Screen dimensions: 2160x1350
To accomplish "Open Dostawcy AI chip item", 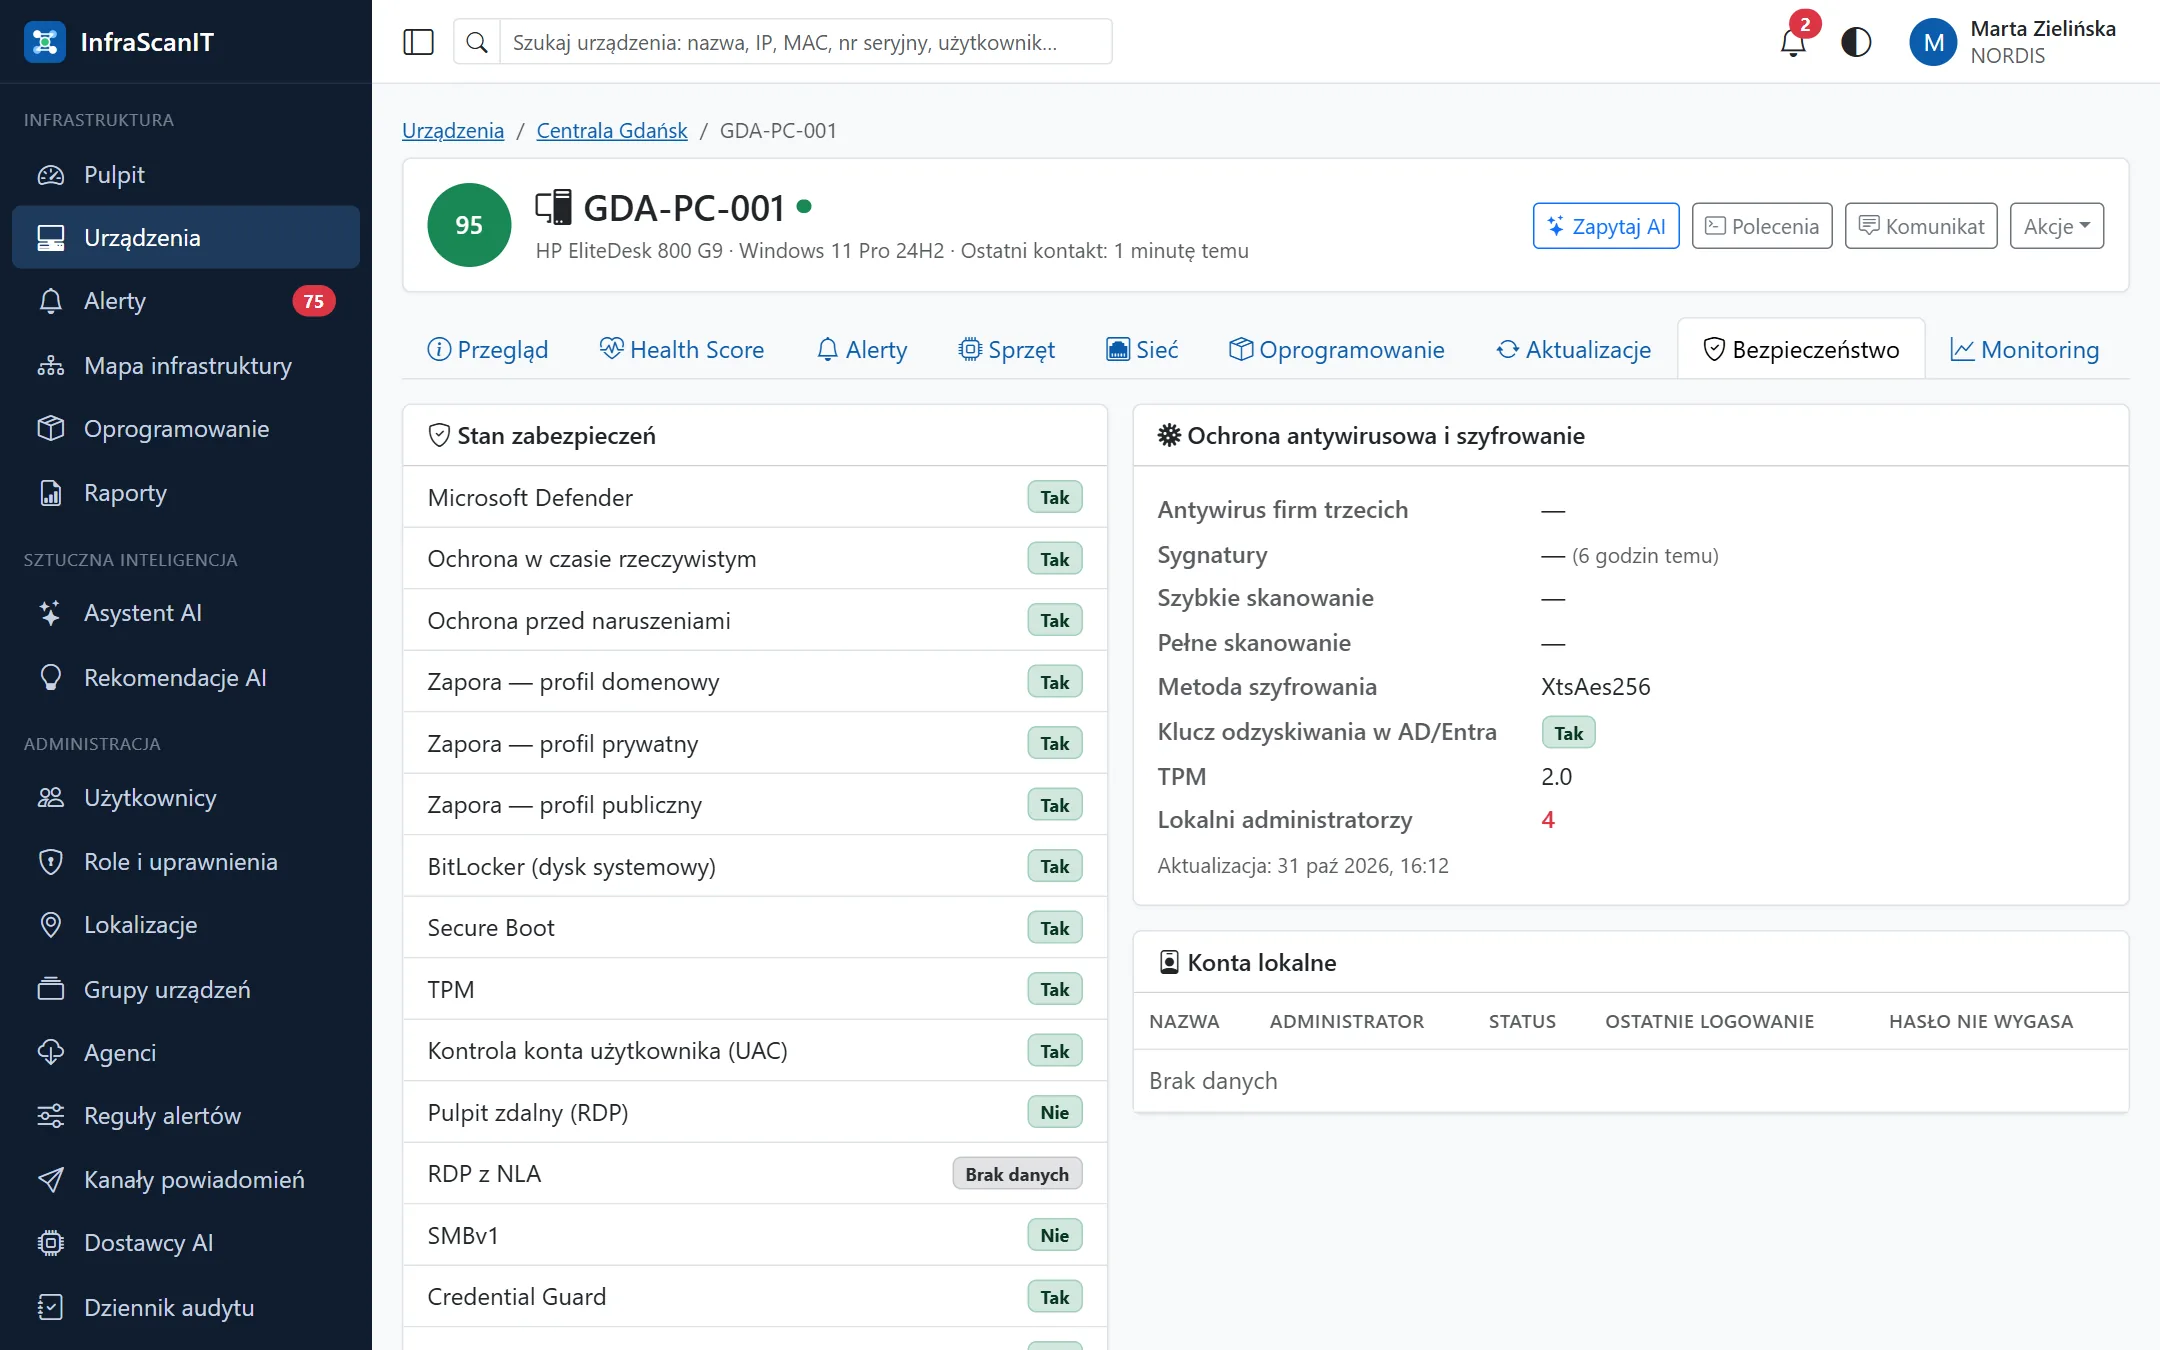I will (186, 1242).
